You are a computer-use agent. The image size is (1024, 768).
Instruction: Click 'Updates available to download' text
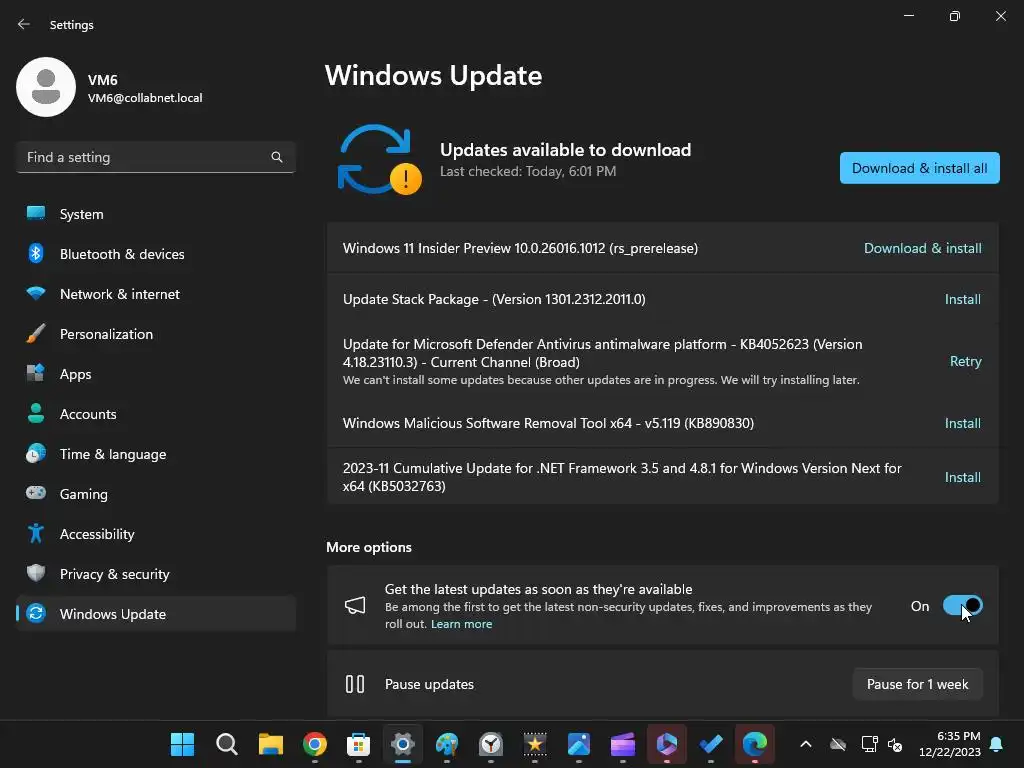(566, 150)
